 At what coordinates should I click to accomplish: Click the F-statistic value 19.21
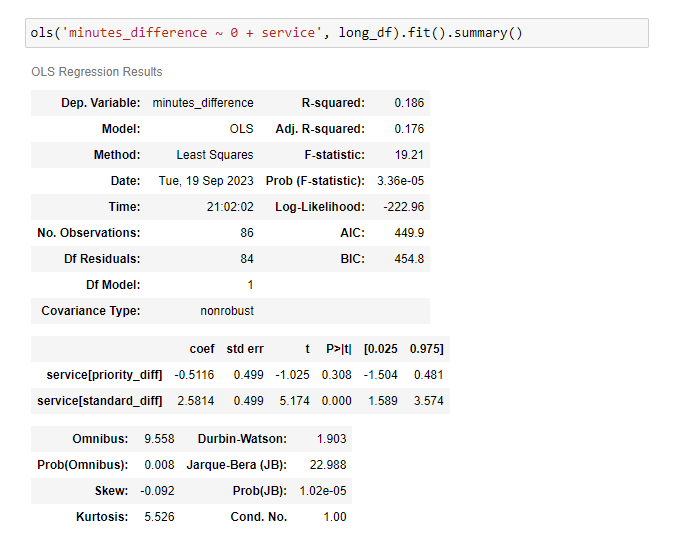pyautogui.click(x=409, y=155)
